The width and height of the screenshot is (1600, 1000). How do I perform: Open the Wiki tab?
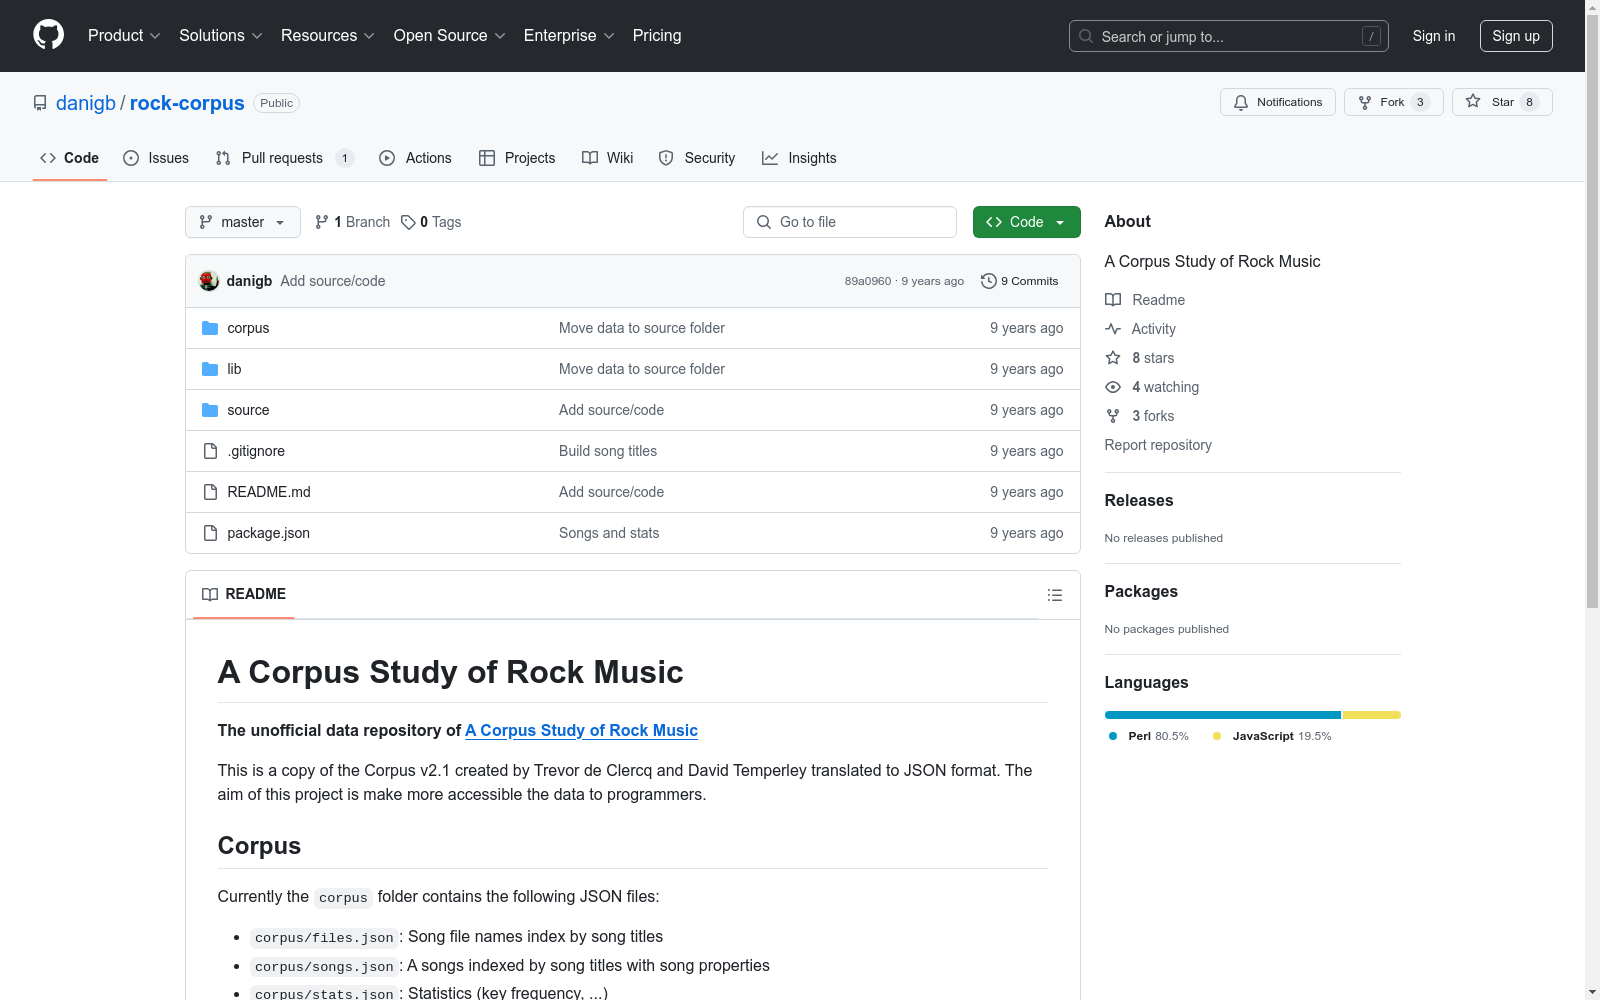coord(608,158)
